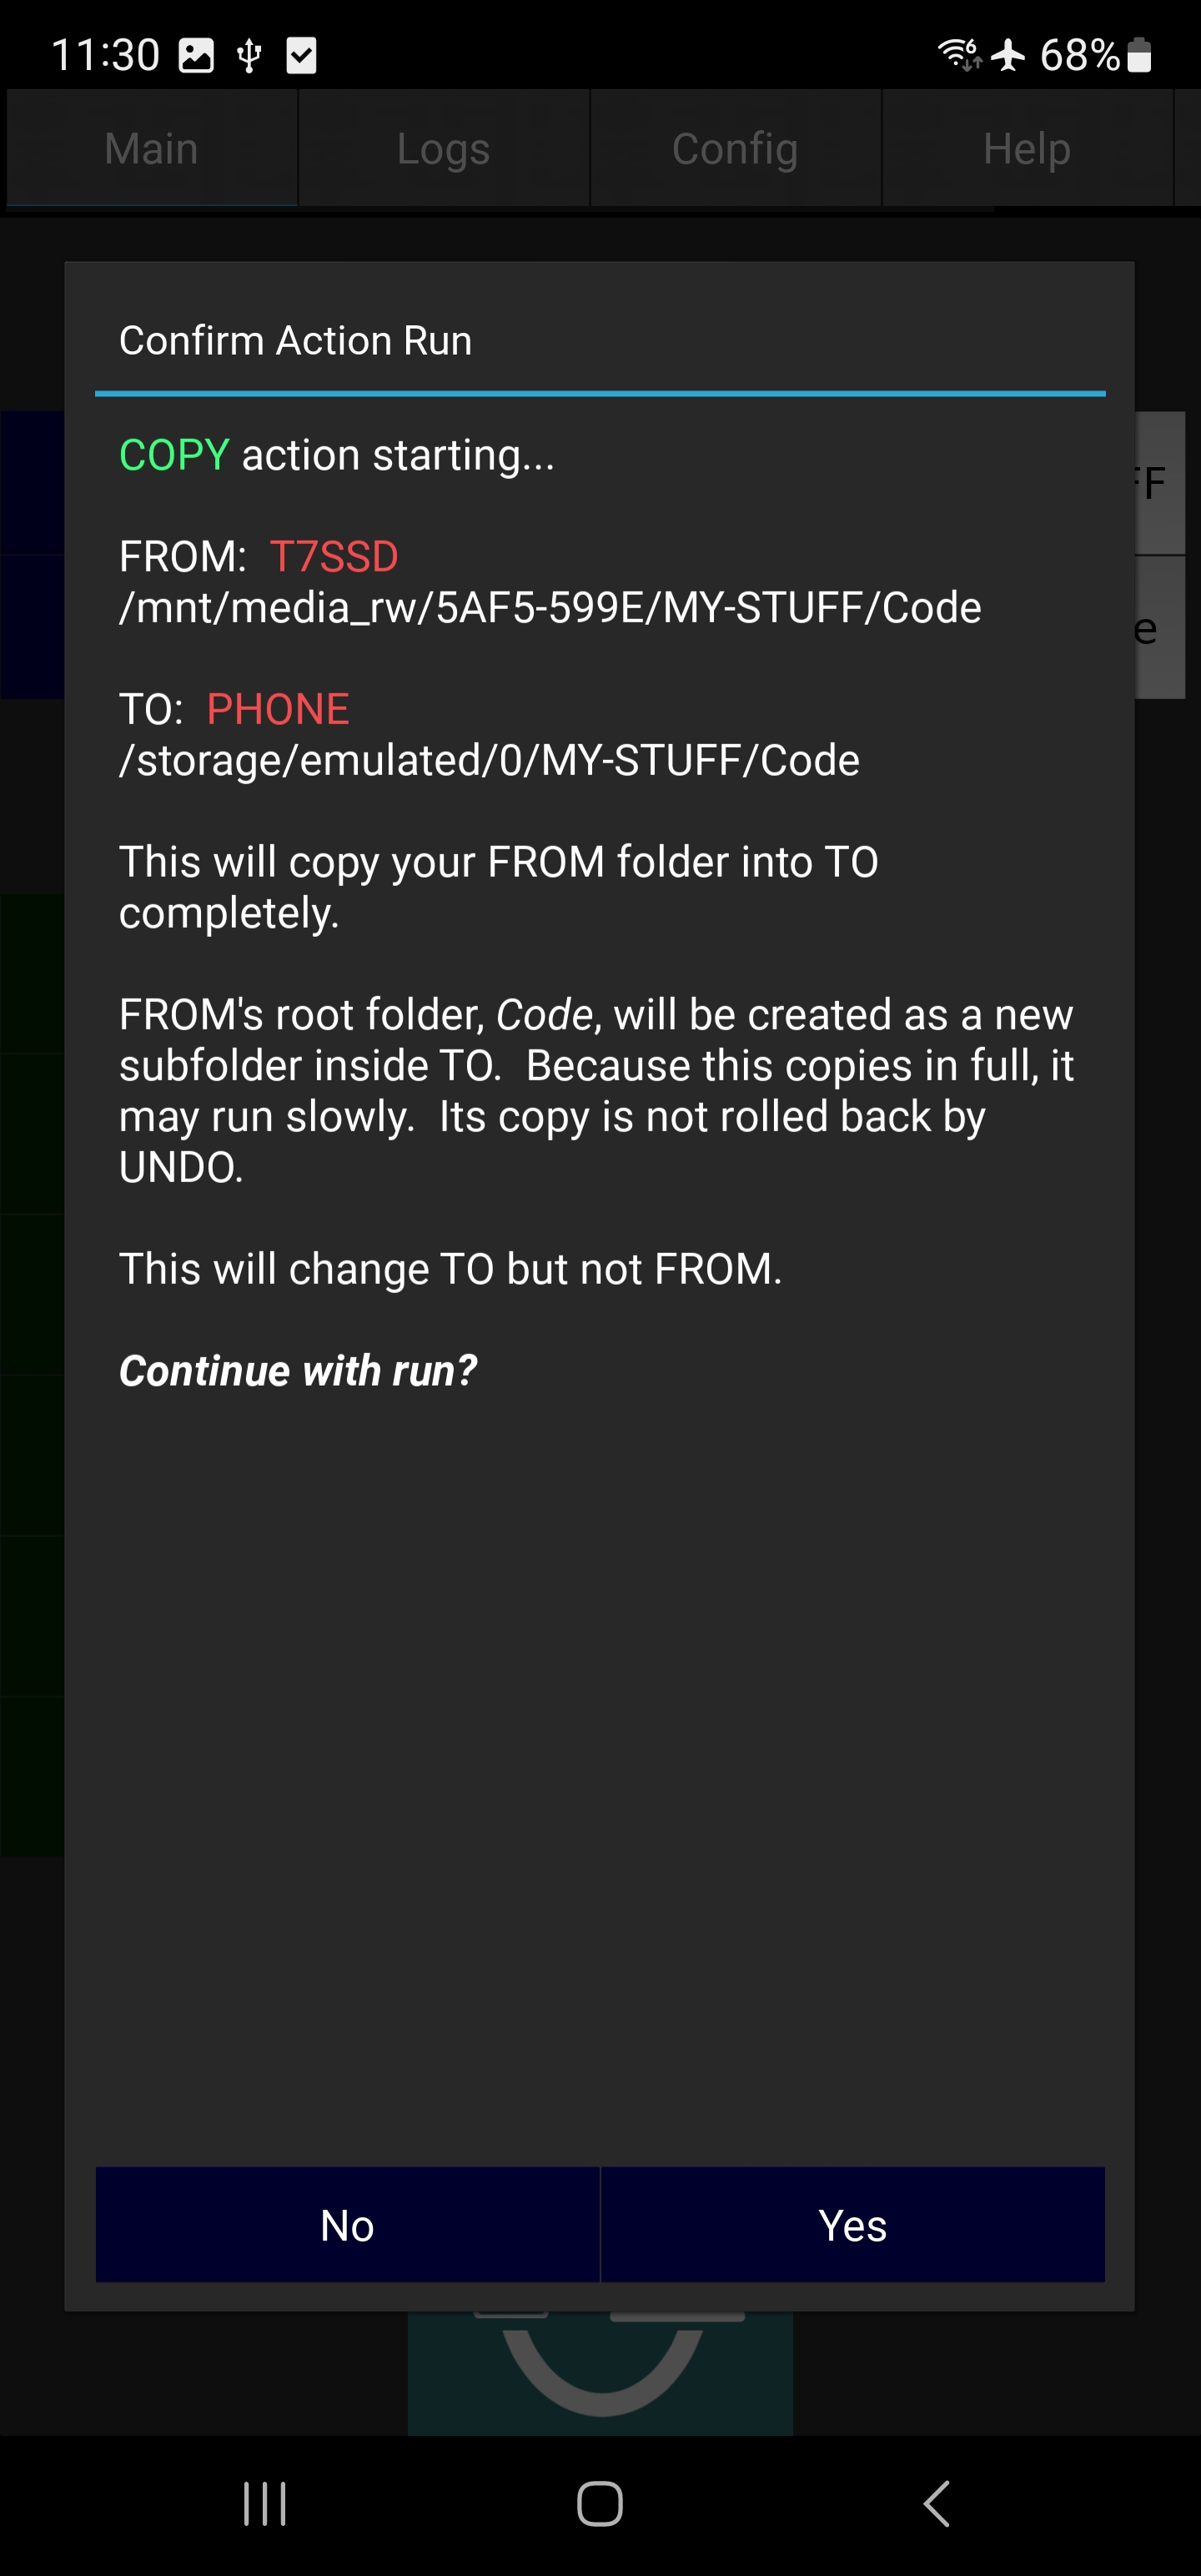This screenshot has width=1201, height=2576.
Task: Tap the green COPY action word
Action: (x=175, y=455)
